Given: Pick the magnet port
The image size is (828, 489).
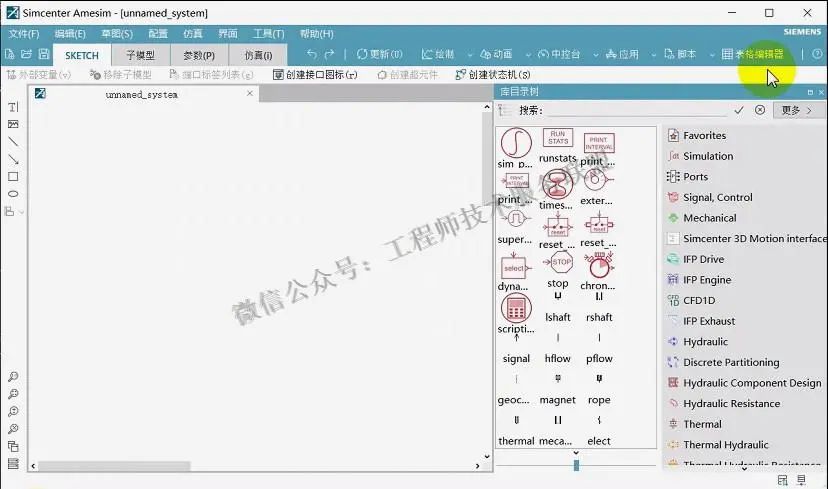Looking at the screenshot, I should [x=558, y=392].
